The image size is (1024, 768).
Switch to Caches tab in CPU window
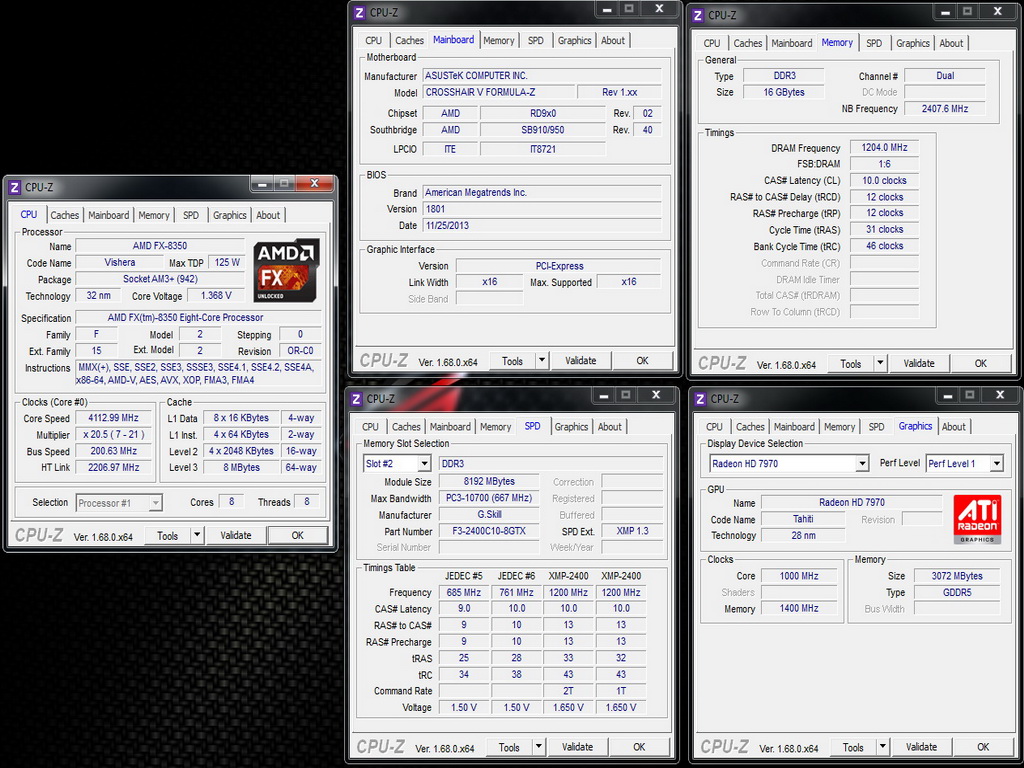(65, 215)
